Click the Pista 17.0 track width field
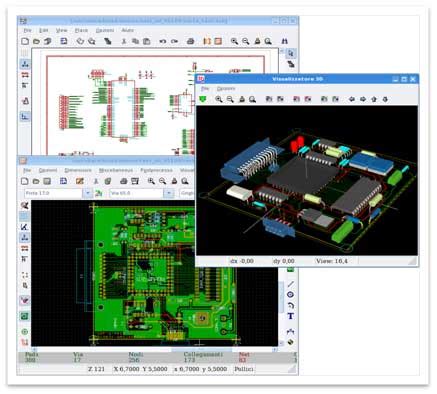 tap(53, 193)
